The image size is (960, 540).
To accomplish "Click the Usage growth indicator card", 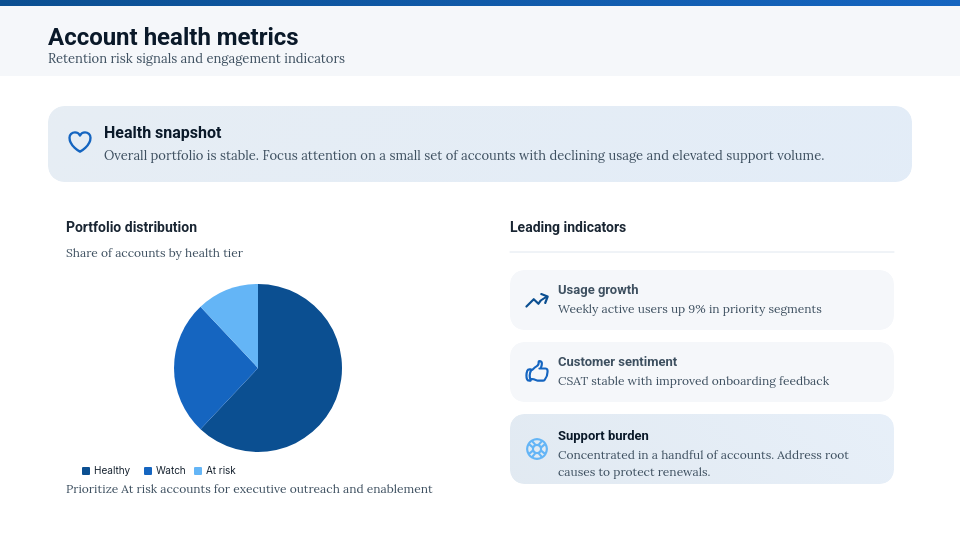I will click(x=702, y=300).
